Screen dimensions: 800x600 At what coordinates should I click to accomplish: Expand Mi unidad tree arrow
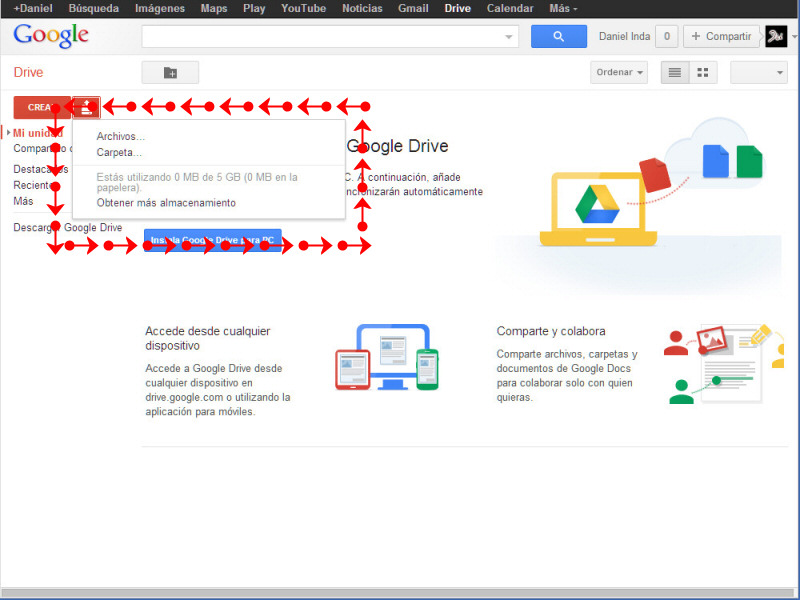8,133
